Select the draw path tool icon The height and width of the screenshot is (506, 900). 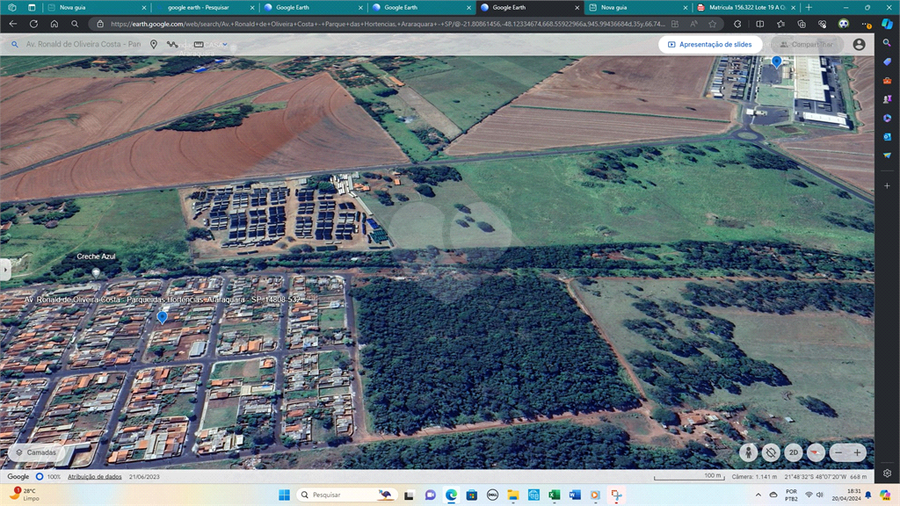(173, 44)
